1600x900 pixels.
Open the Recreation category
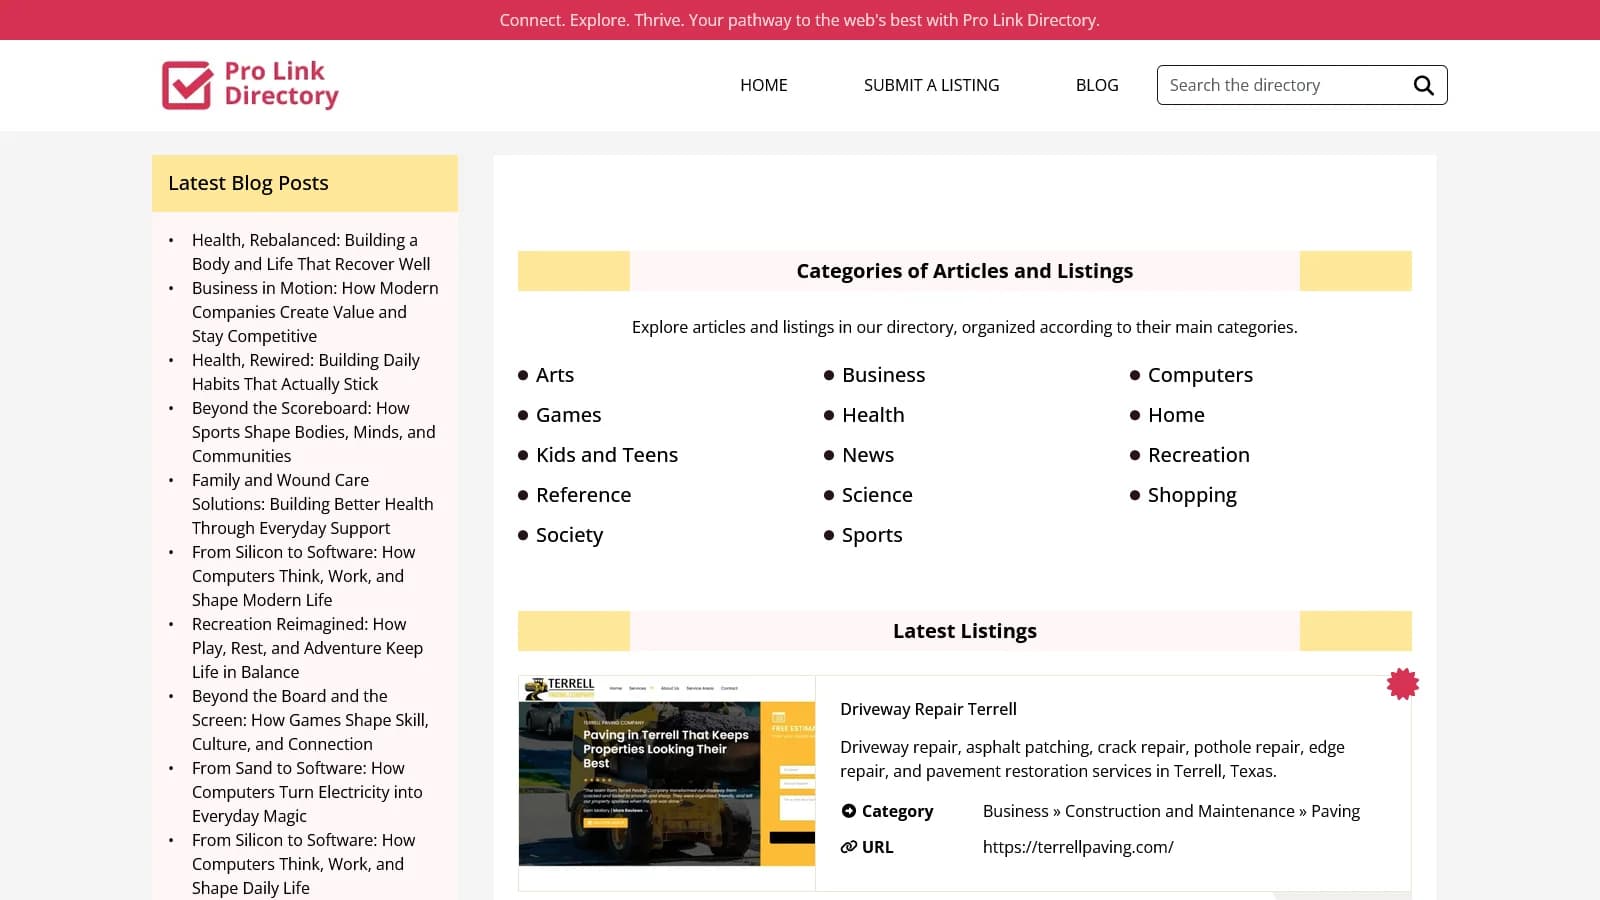[1198, 455]
